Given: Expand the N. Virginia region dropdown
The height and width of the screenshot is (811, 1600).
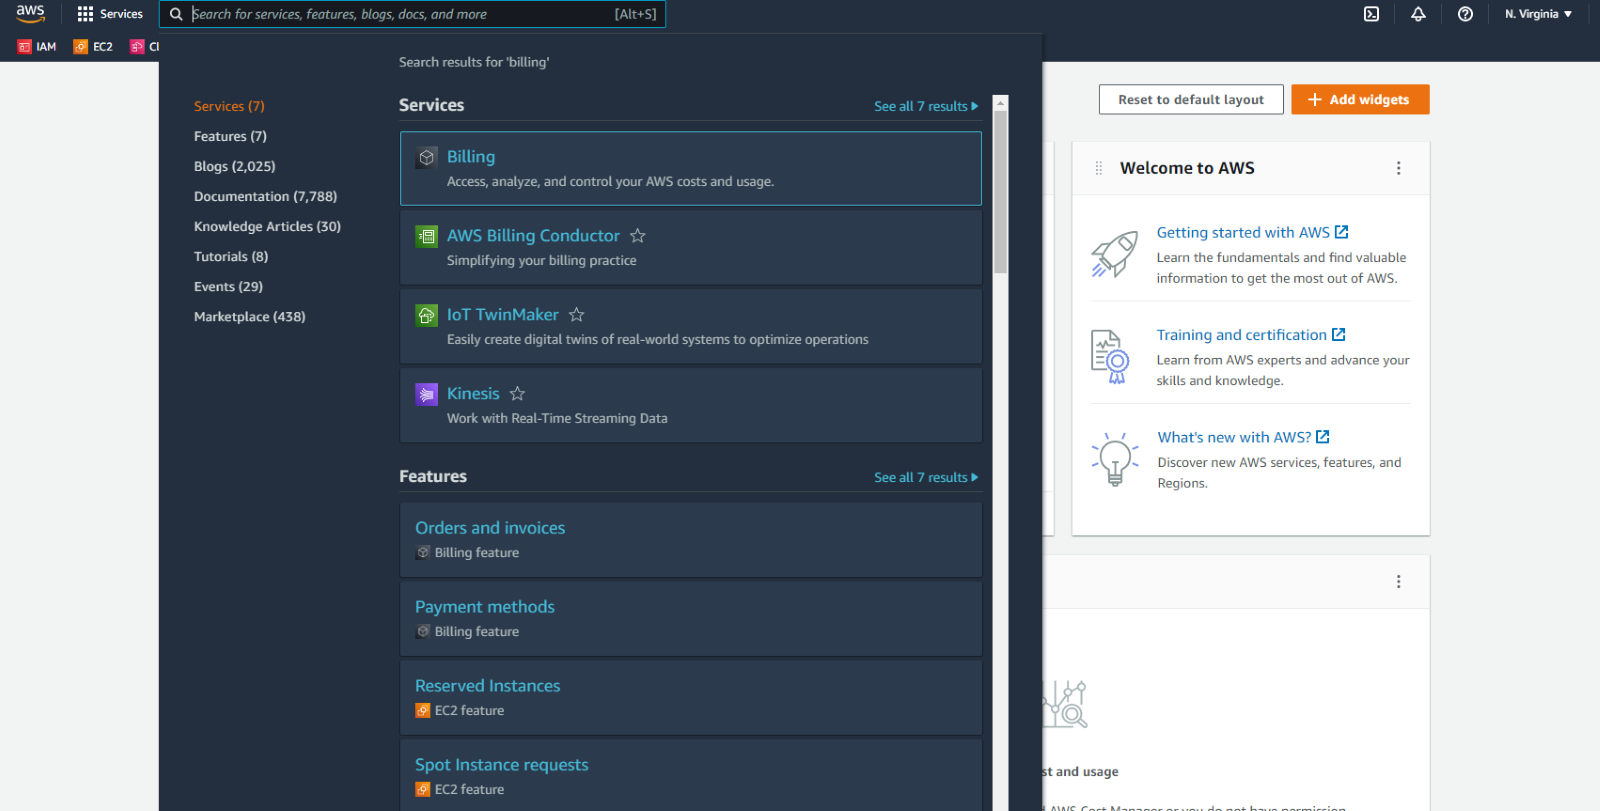Looking at the screenshot, I should (x=1538, y=14).
